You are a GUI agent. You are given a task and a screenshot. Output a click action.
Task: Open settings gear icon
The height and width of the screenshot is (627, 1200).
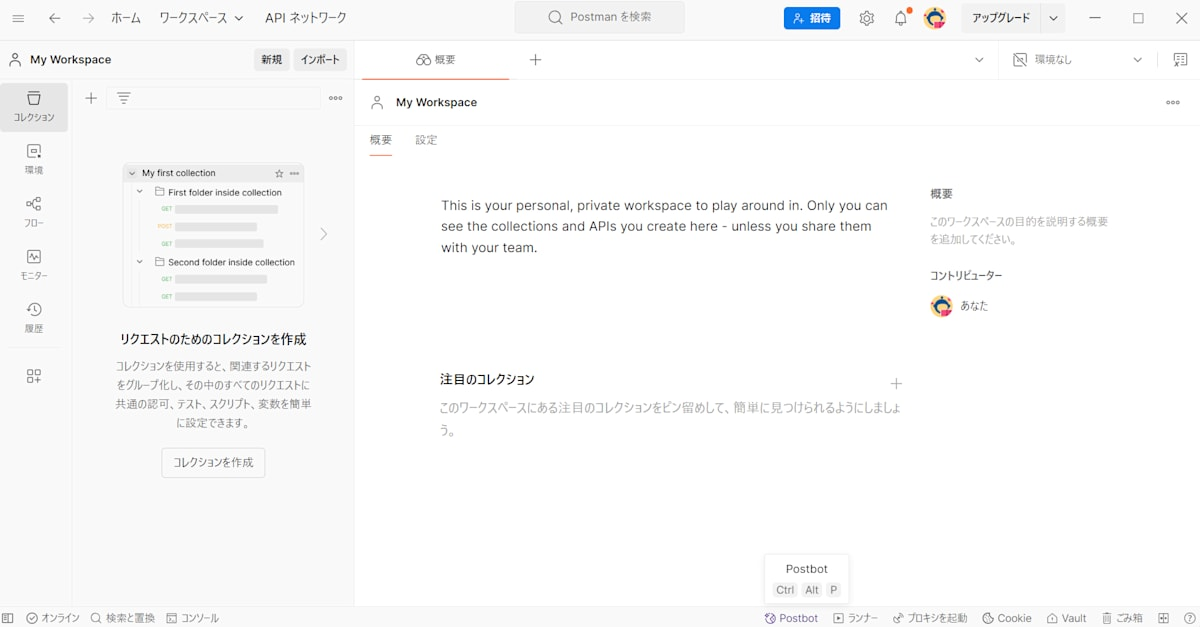(867, 18)
